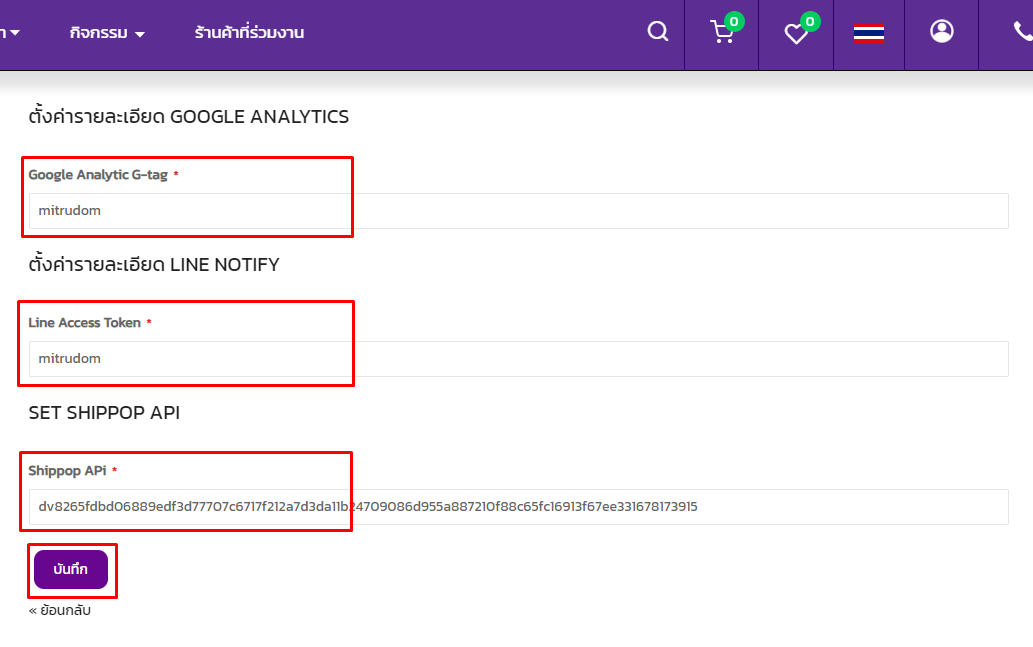Open the search icon in header
The height and width of the screenshot is (647, 1033).
(657, 32)
